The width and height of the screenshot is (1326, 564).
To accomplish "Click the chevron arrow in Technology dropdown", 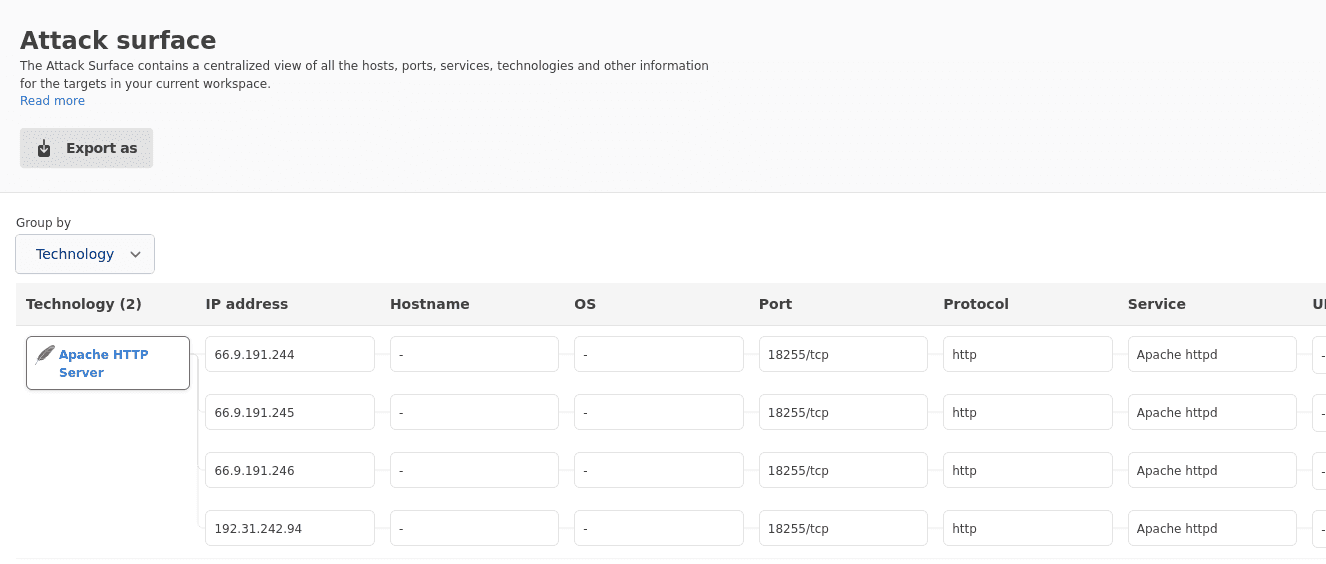I will pyautogui.click(x=136, y=254).
